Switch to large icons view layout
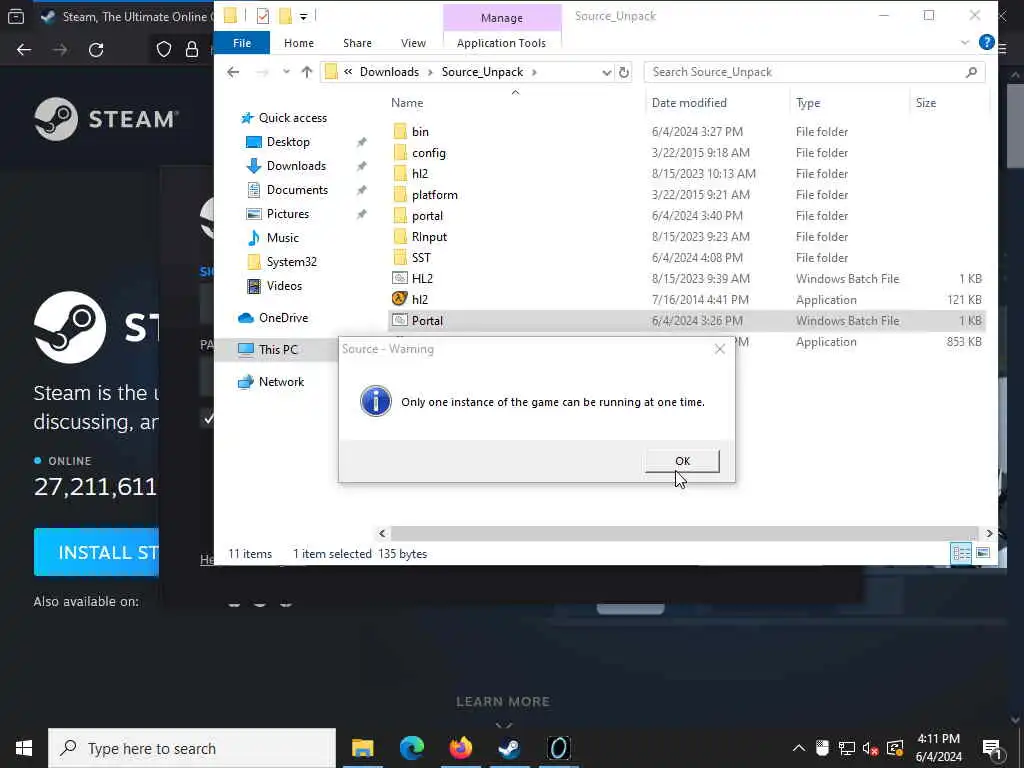This screenshot has height=768, width=1024. pyautogui.click(x=982, y=554)
